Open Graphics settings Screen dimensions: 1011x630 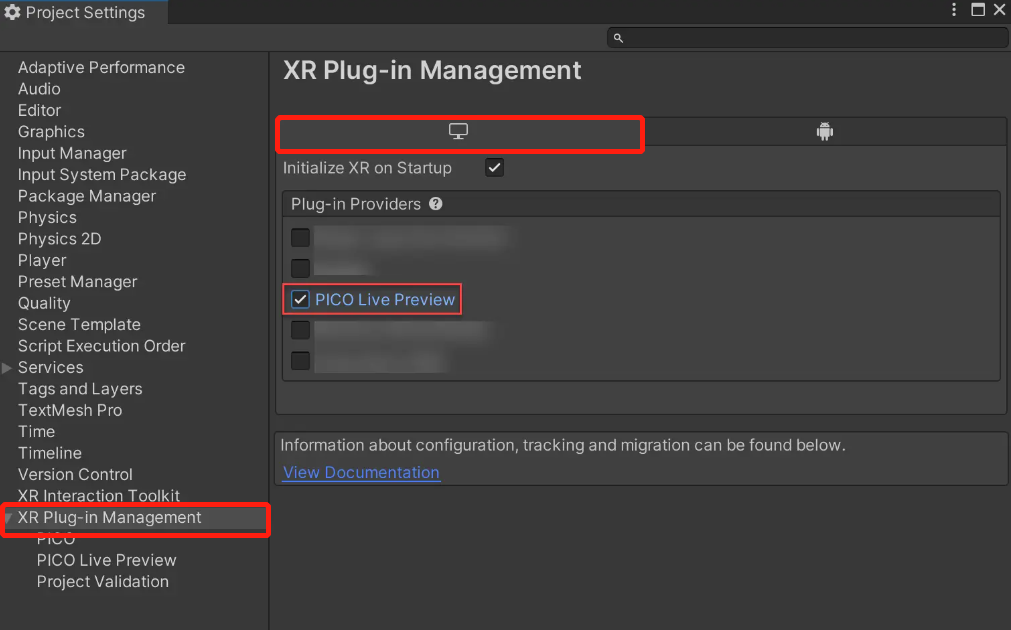tap(51, 132)
